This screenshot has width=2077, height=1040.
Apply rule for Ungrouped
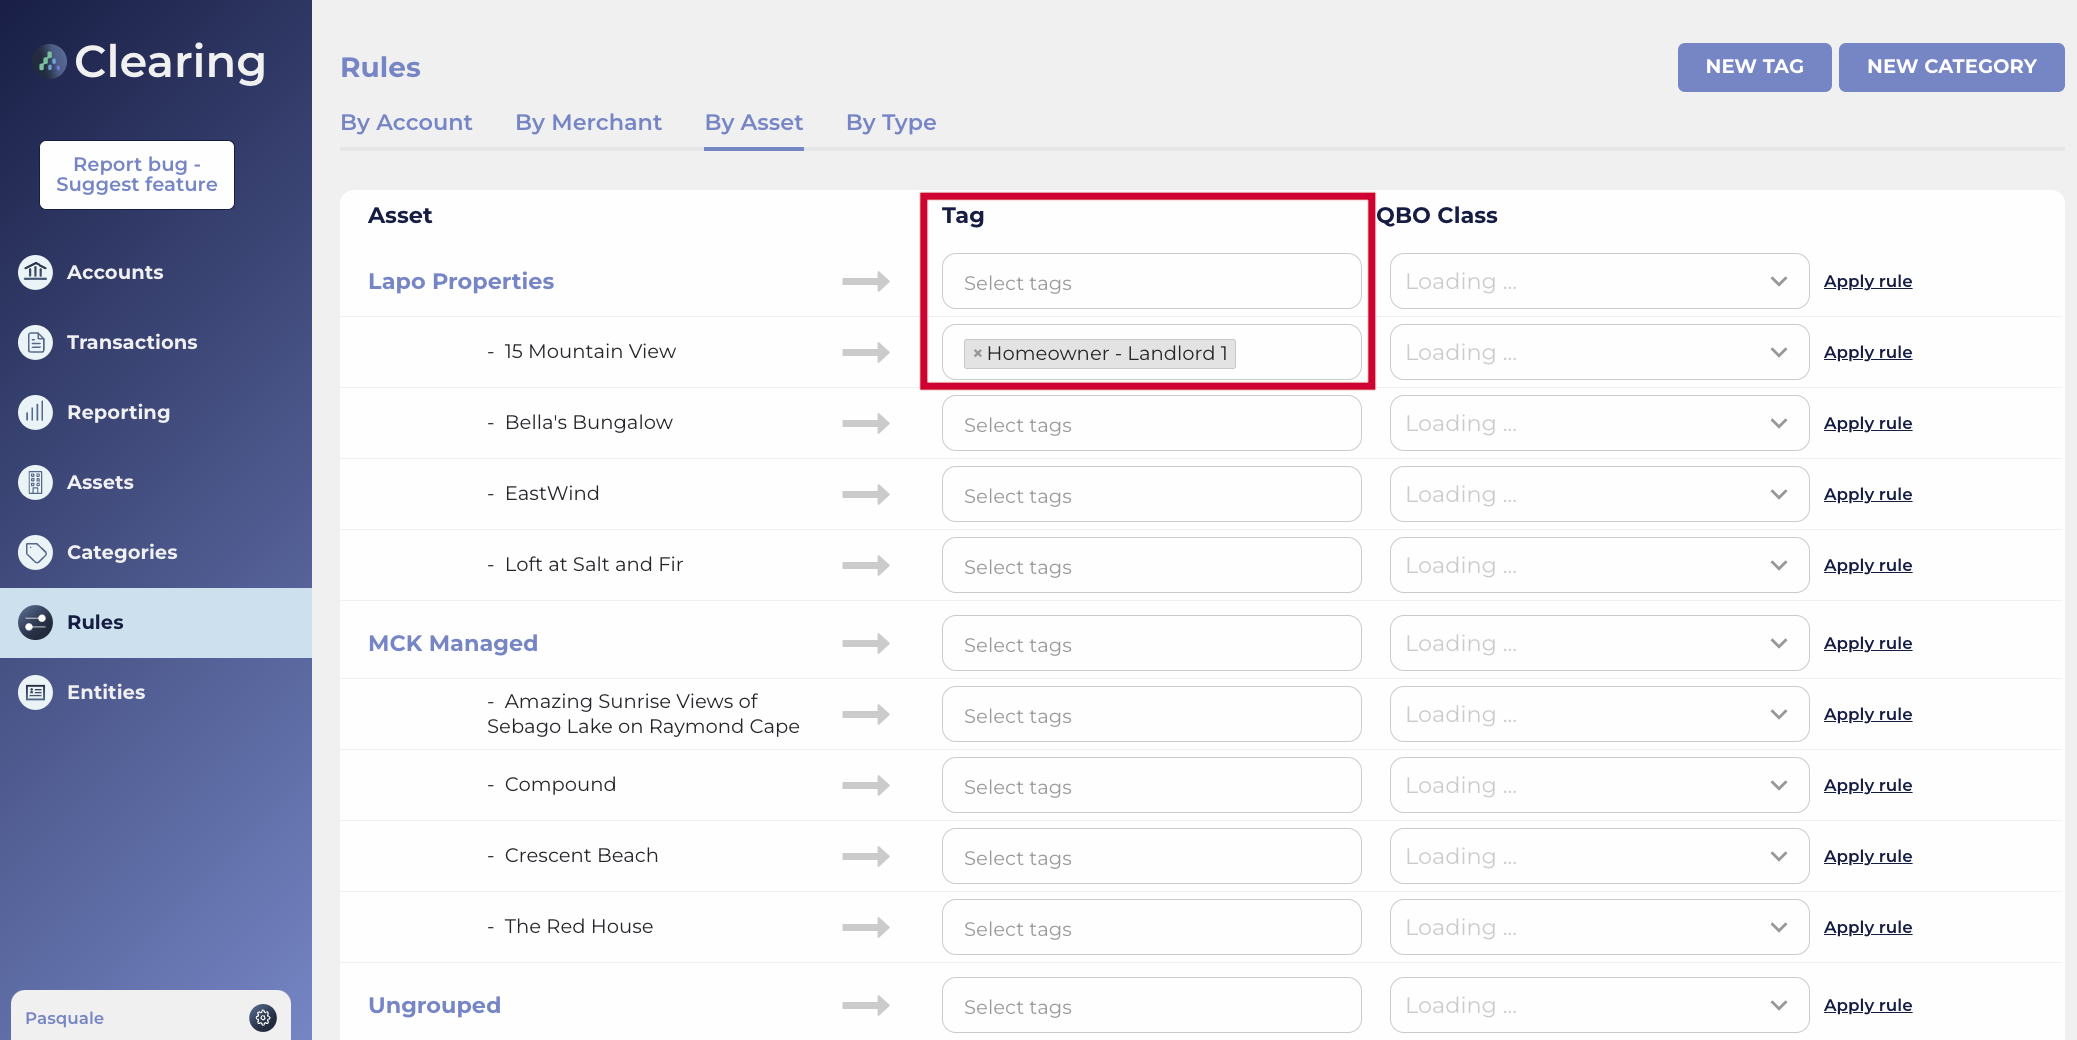[1868, 1005]
